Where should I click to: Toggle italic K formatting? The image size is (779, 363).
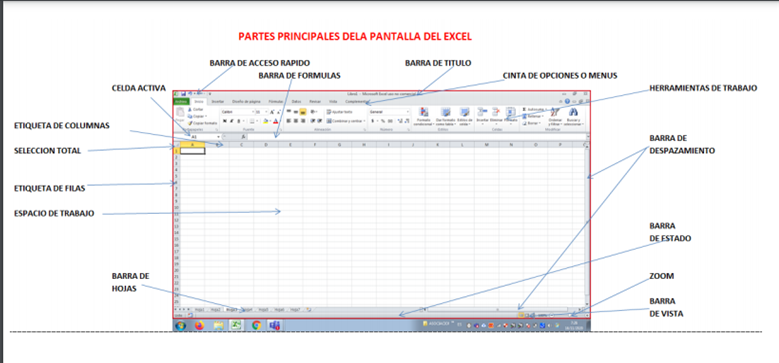pyautogui.click(x=232, y=121)
